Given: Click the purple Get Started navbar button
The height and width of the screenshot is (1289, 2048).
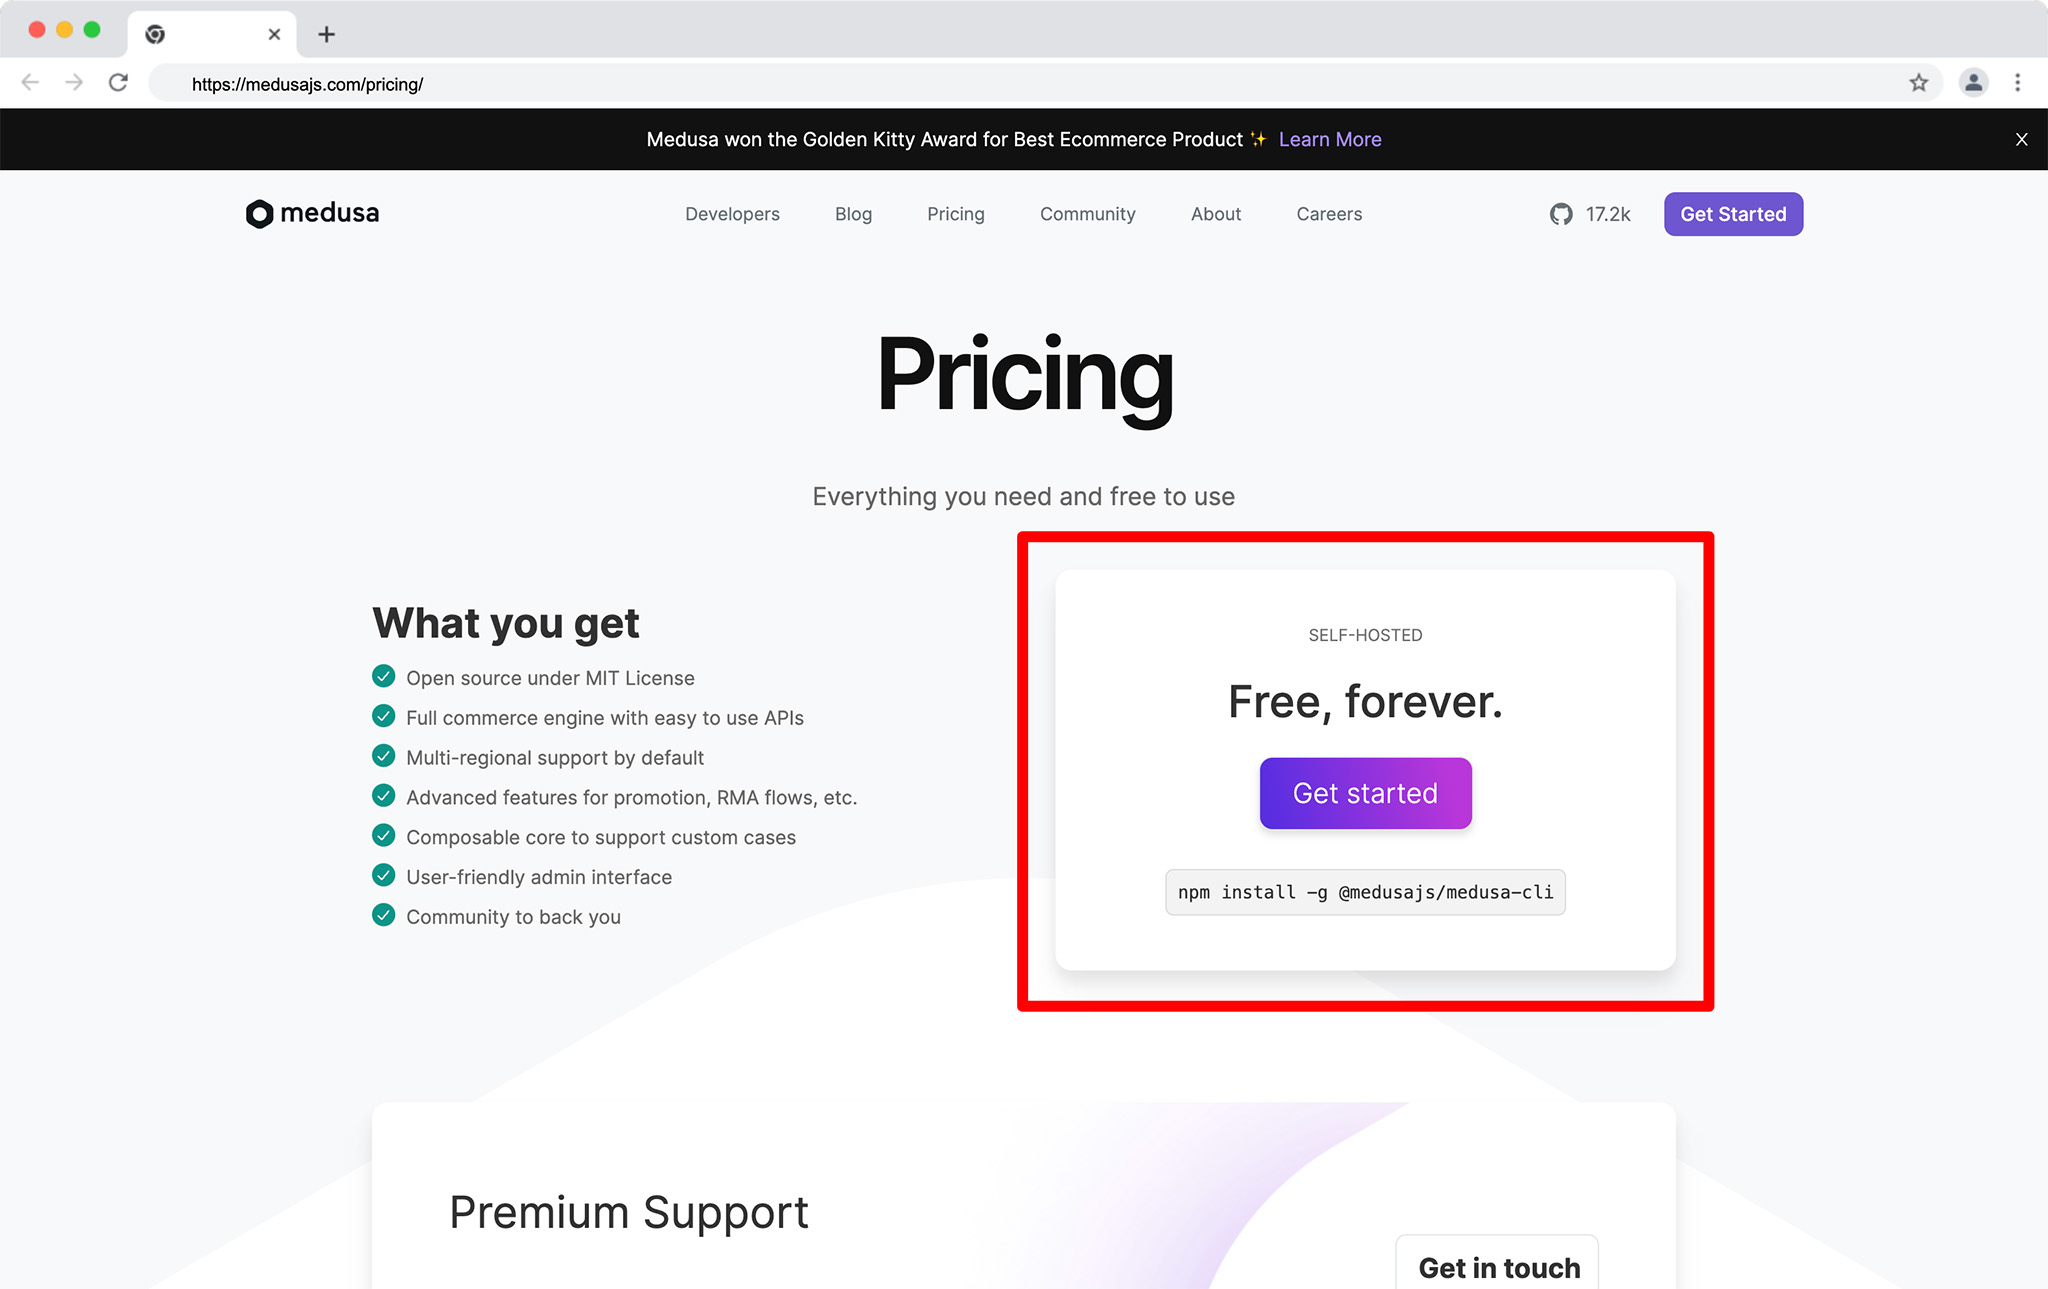Looking at the screenshot, I should pyautogui.click(x=1733, y=213).
